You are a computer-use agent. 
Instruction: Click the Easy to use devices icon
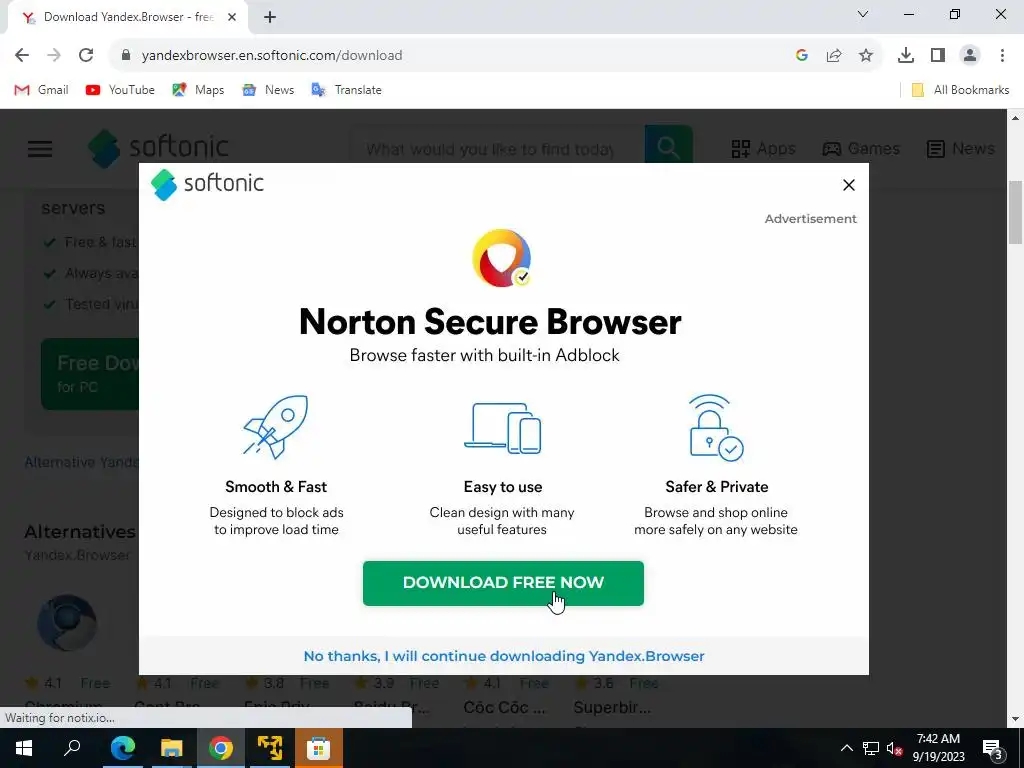pos(503,428)
